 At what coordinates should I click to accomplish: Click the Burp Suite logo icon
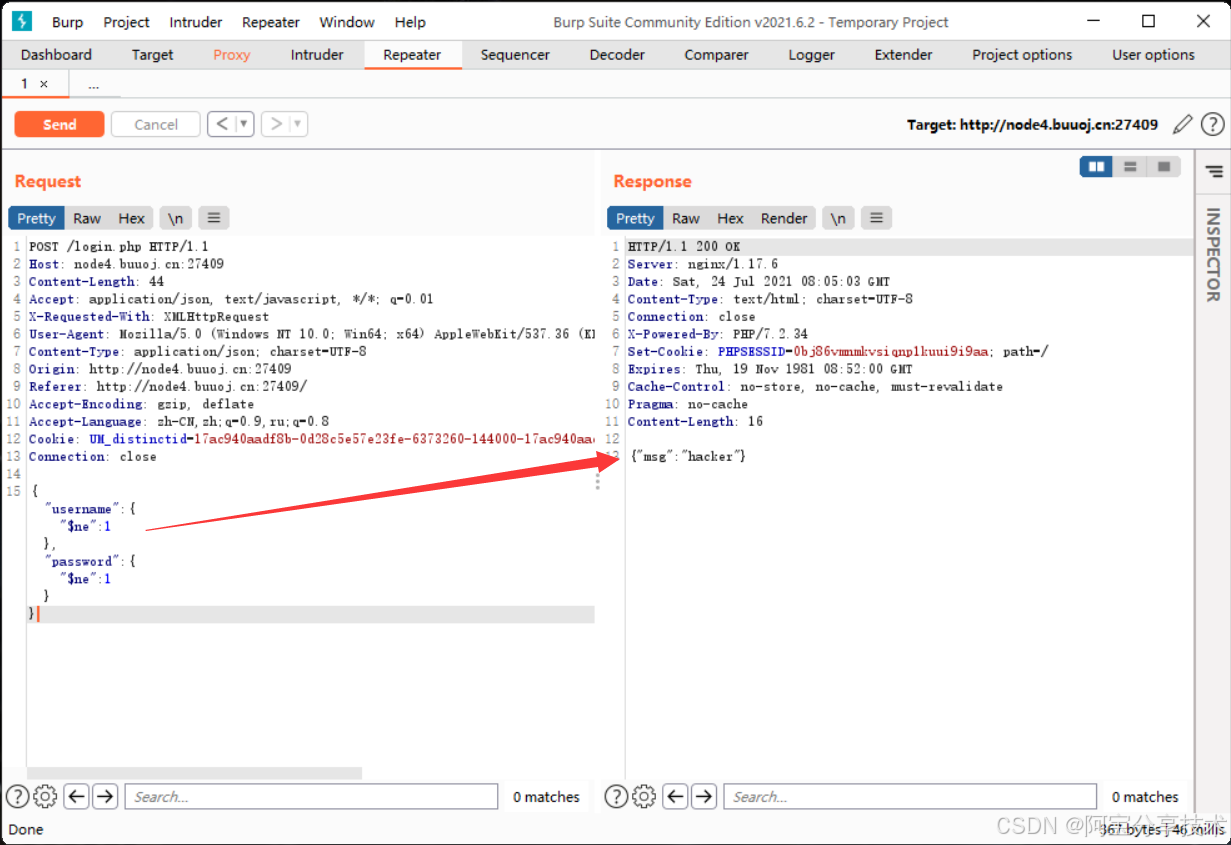click(x=23, y=21)
